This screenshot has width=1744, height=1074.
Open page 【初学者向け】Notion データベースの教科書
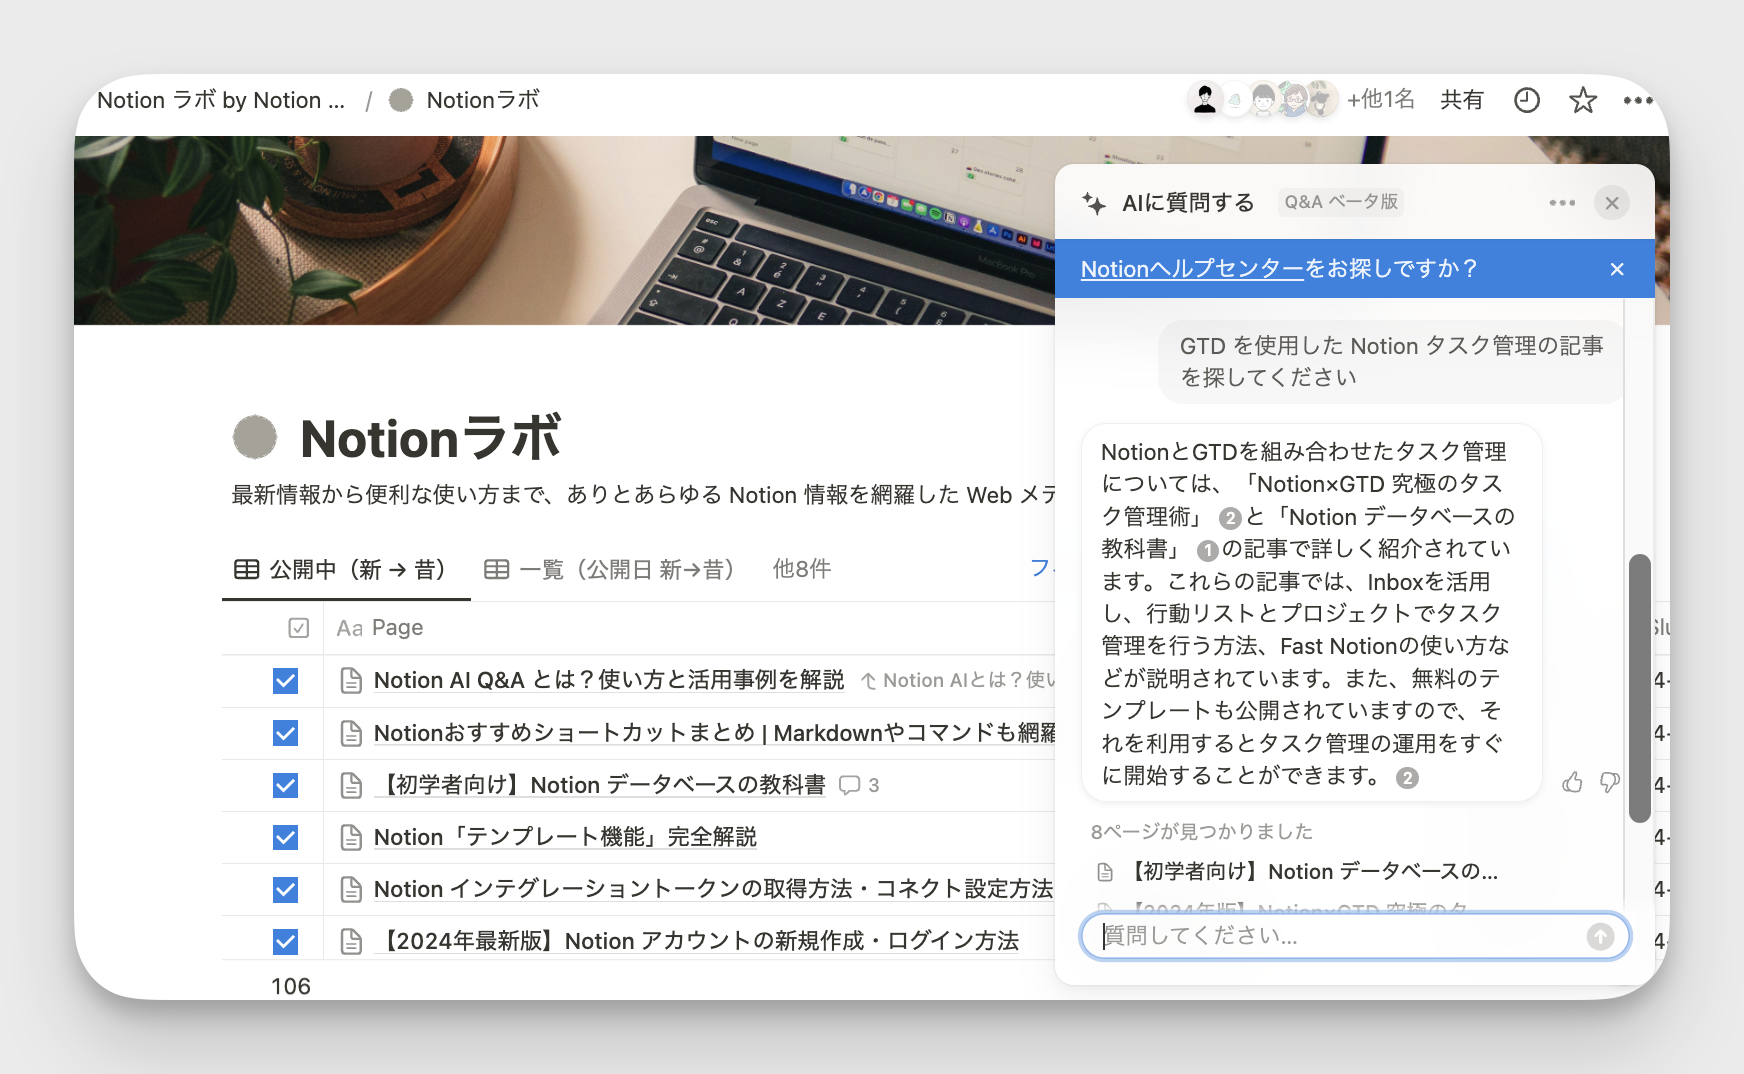(600, 785)
